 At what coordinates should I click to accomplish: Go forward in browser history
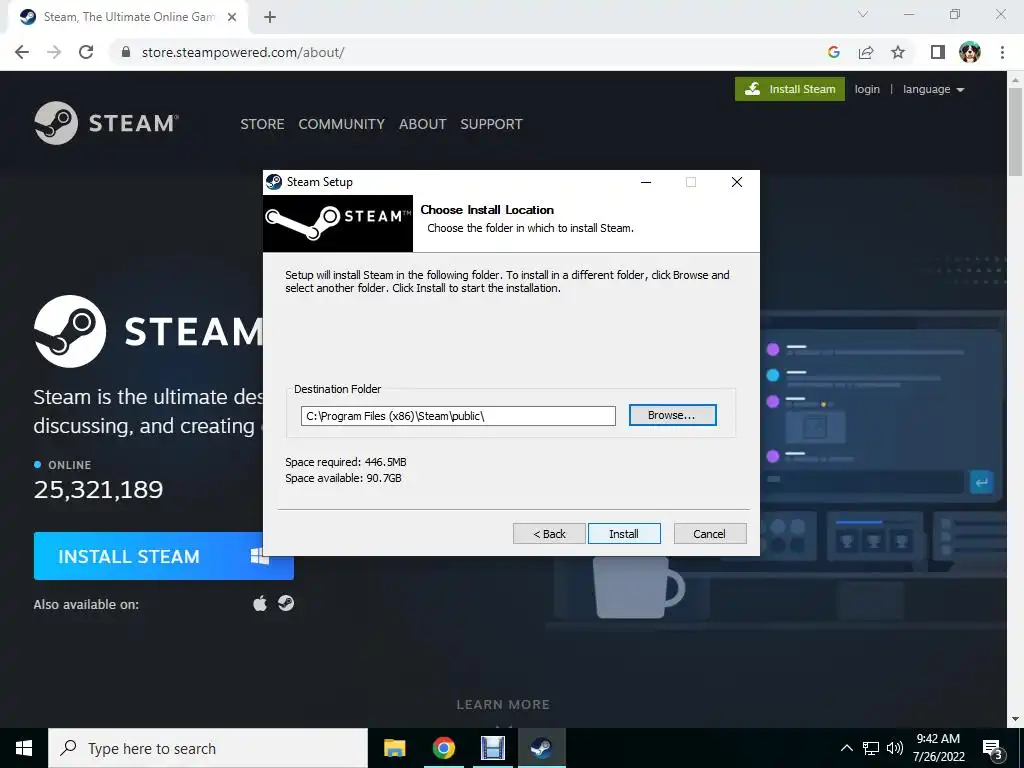coord(54,52)
